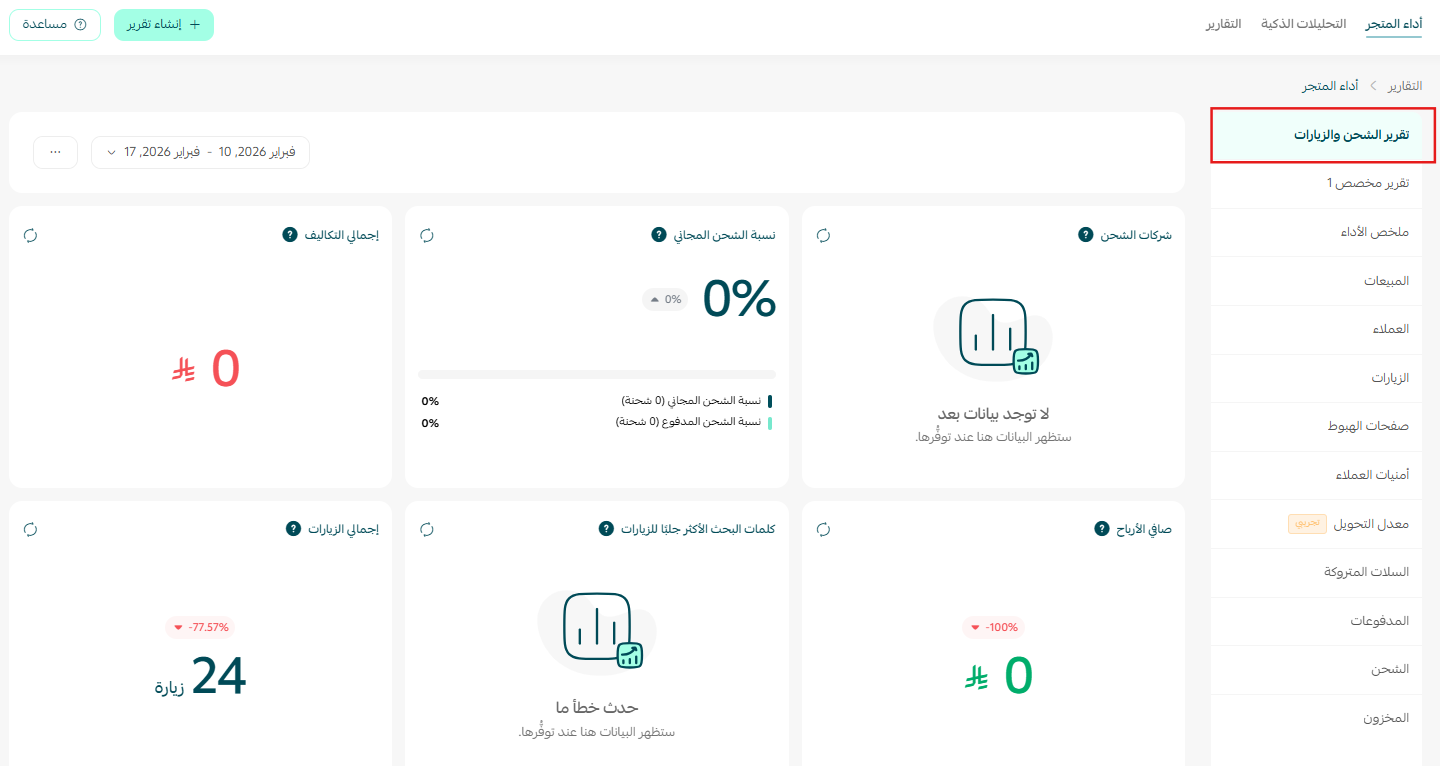Open the date range picker dropdown
This screenshot has height=766, width=1440.
(x=200, y=152)
